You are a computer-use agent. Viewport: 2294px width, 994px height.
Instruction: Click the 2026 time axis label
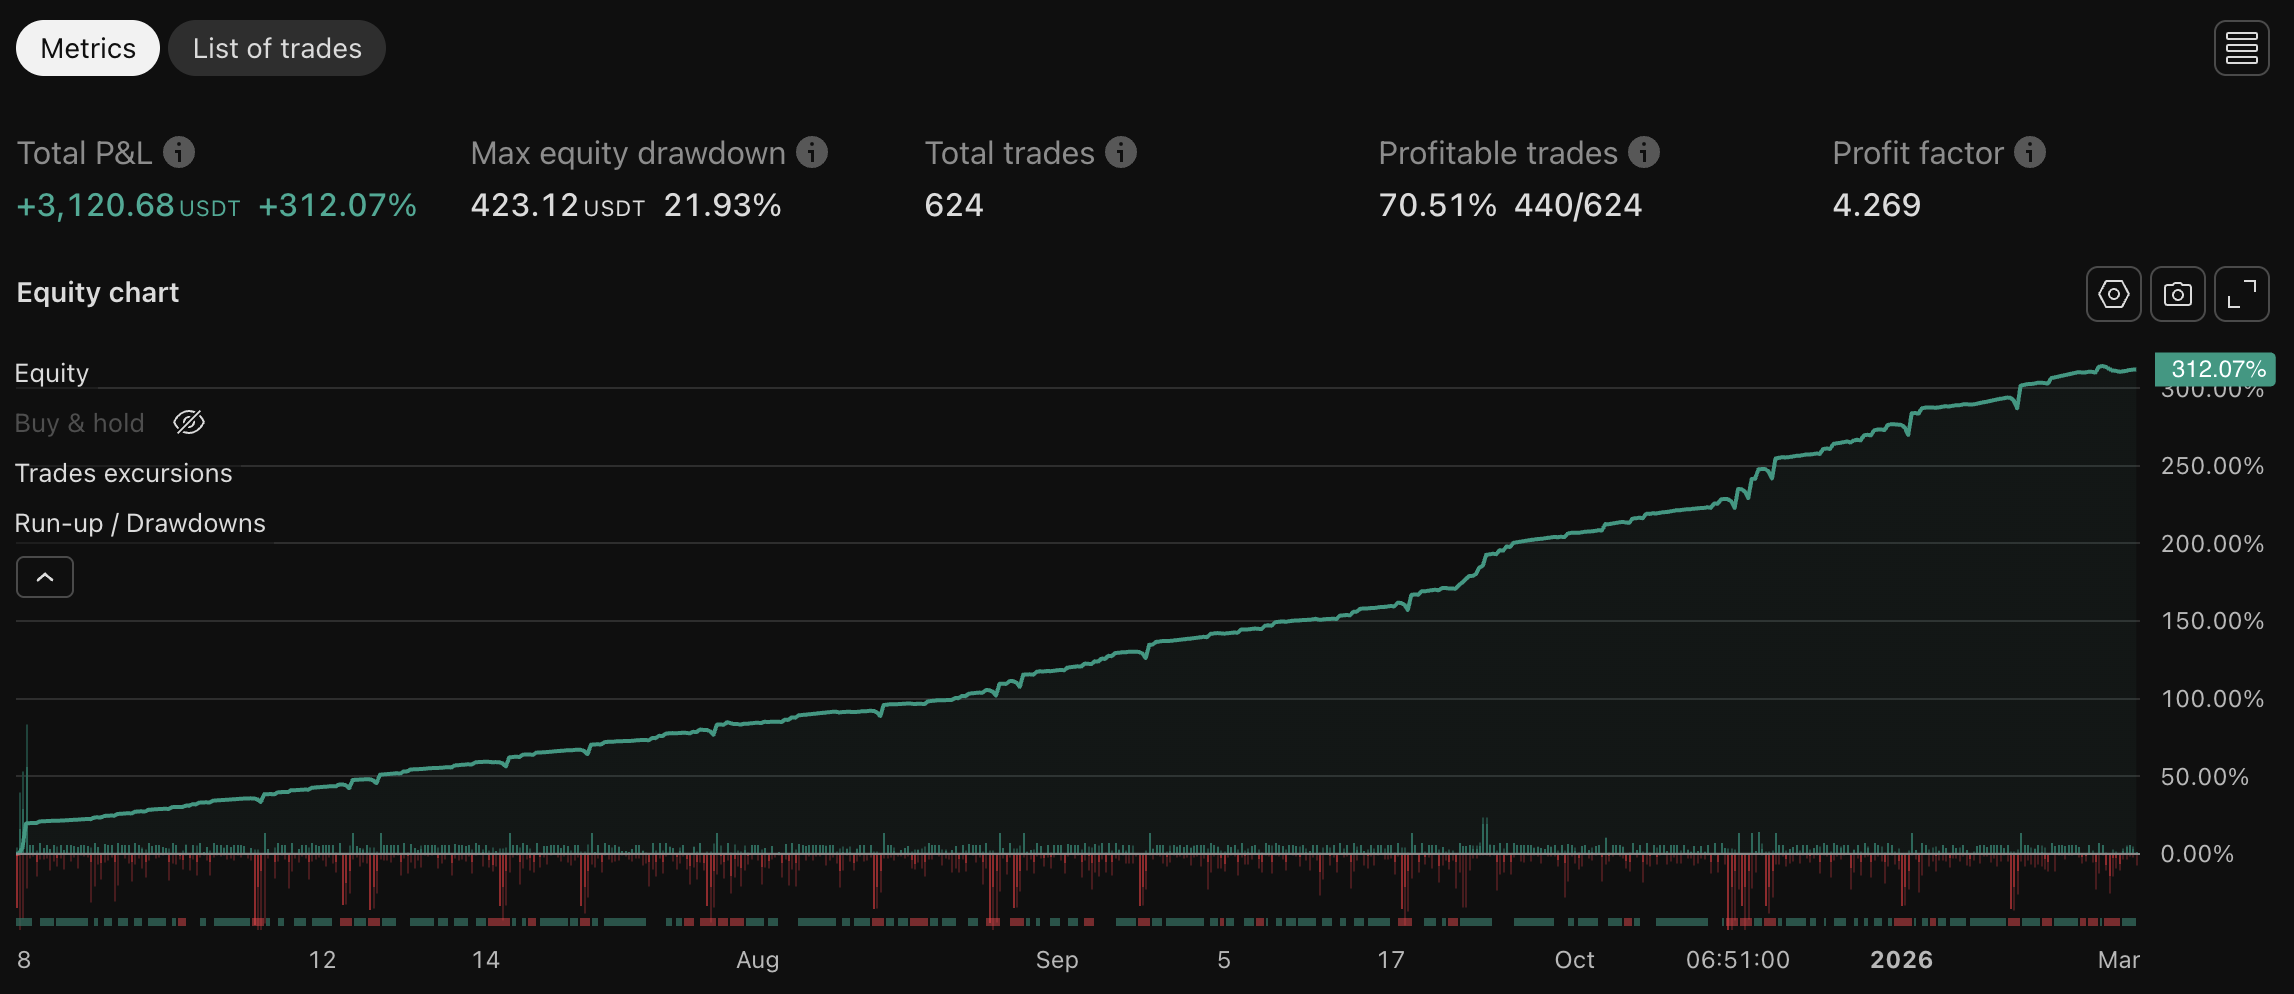tap(1901, 960)
